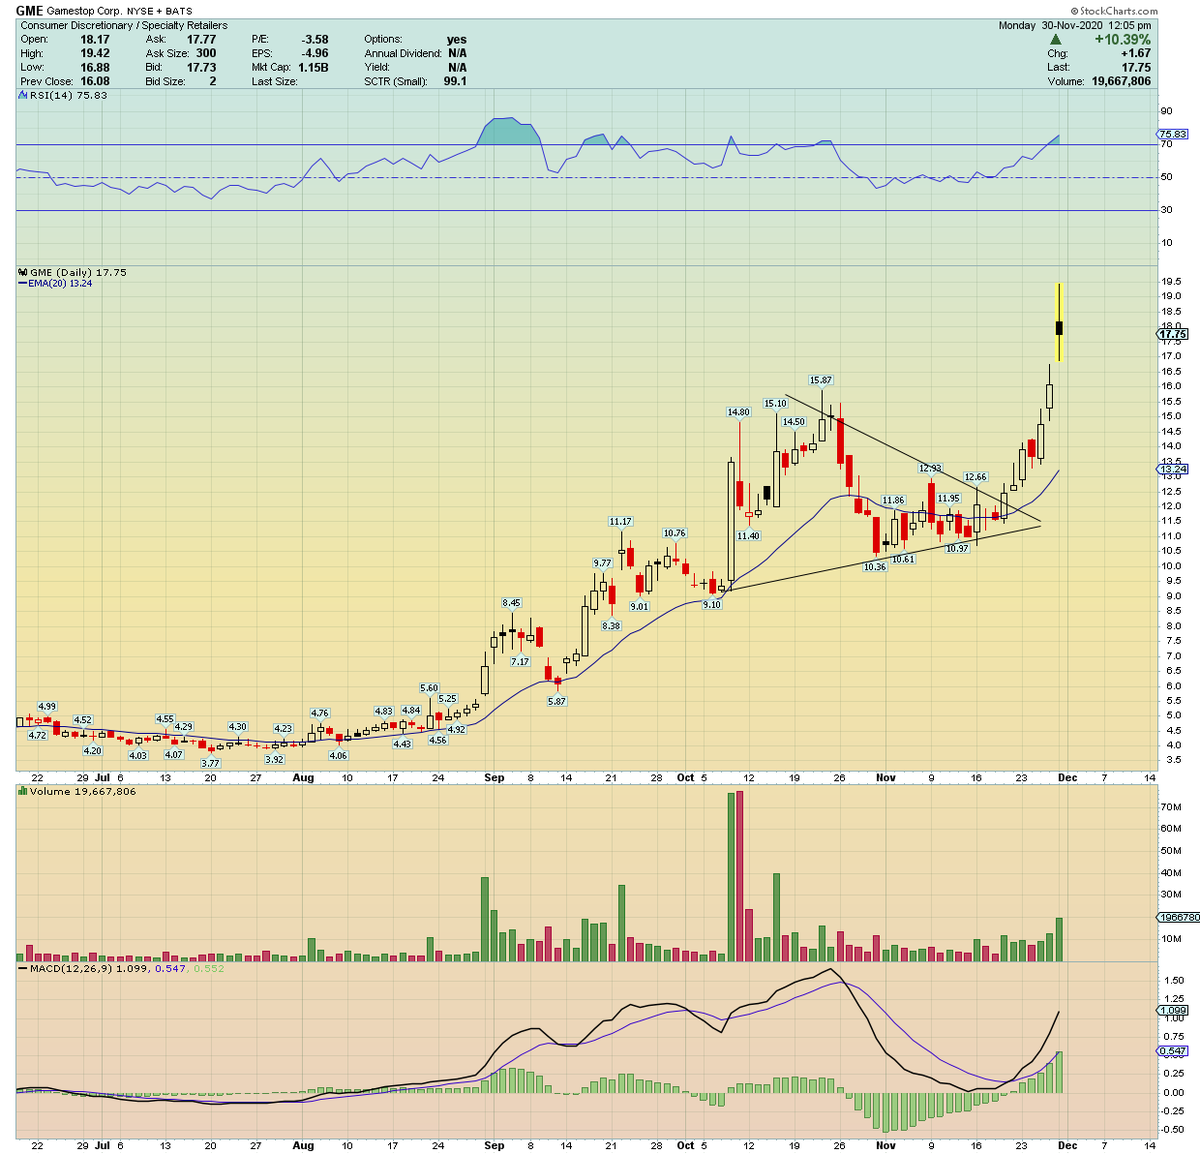Screen dimensions: 1200x1154
Task: Click the P/E value -3.58
Action: coord(315,39)
